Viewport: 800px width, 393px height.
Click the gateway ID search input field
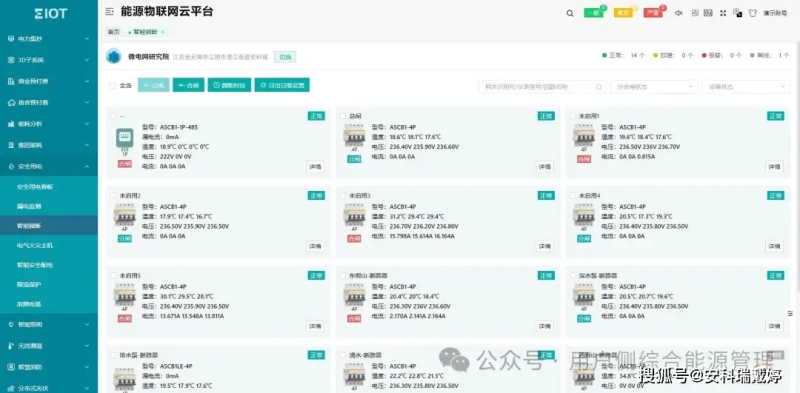tap(542, 87)
